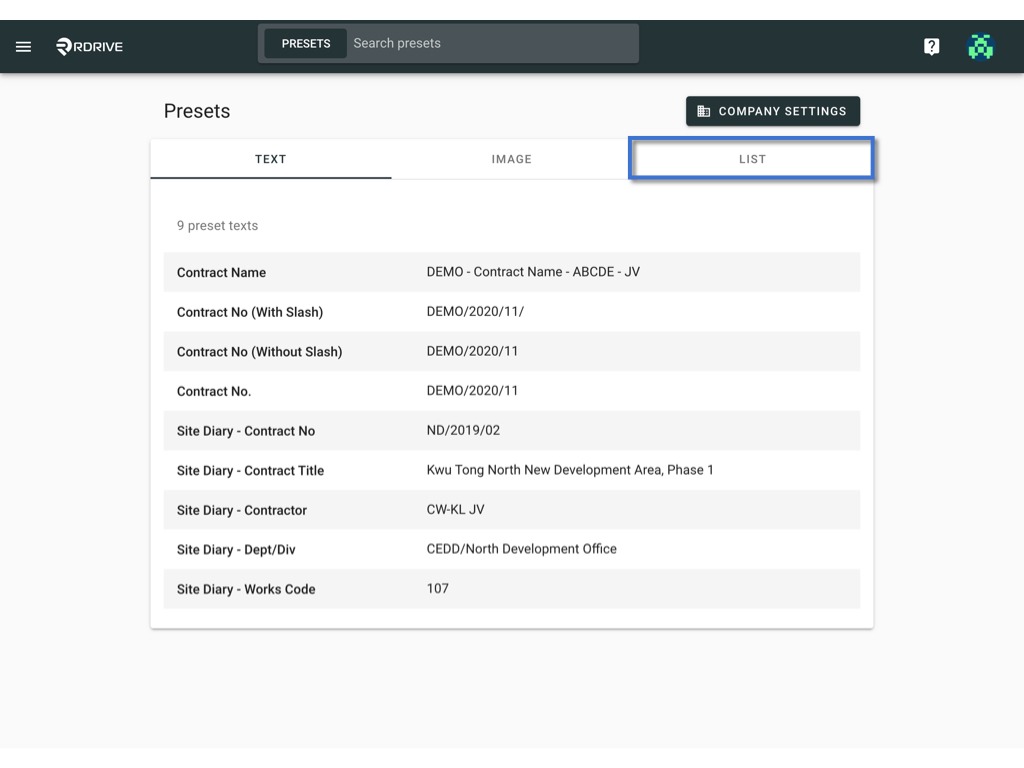Select Site Diary - Contractor label

[x=242, y=510]
